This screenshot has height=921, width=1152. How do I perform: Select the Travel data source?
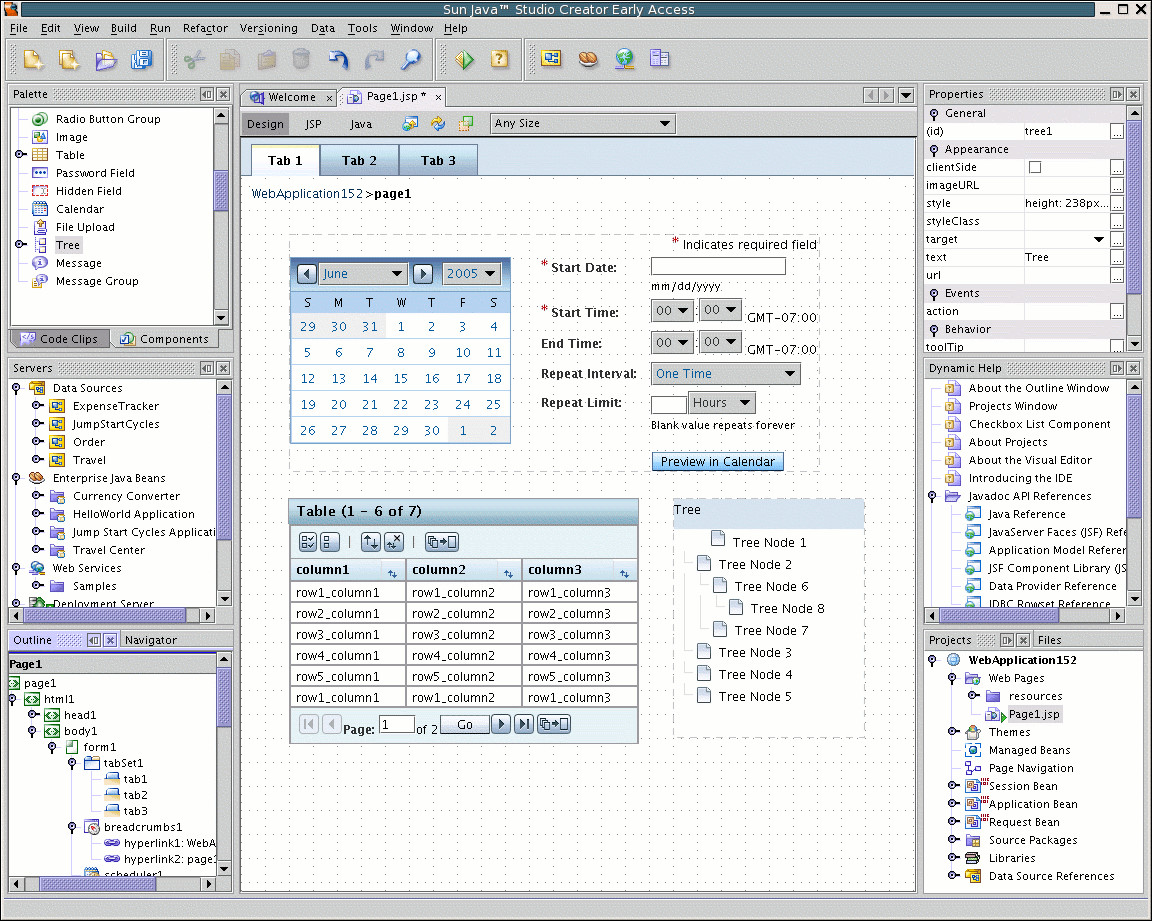coord(89,460)
